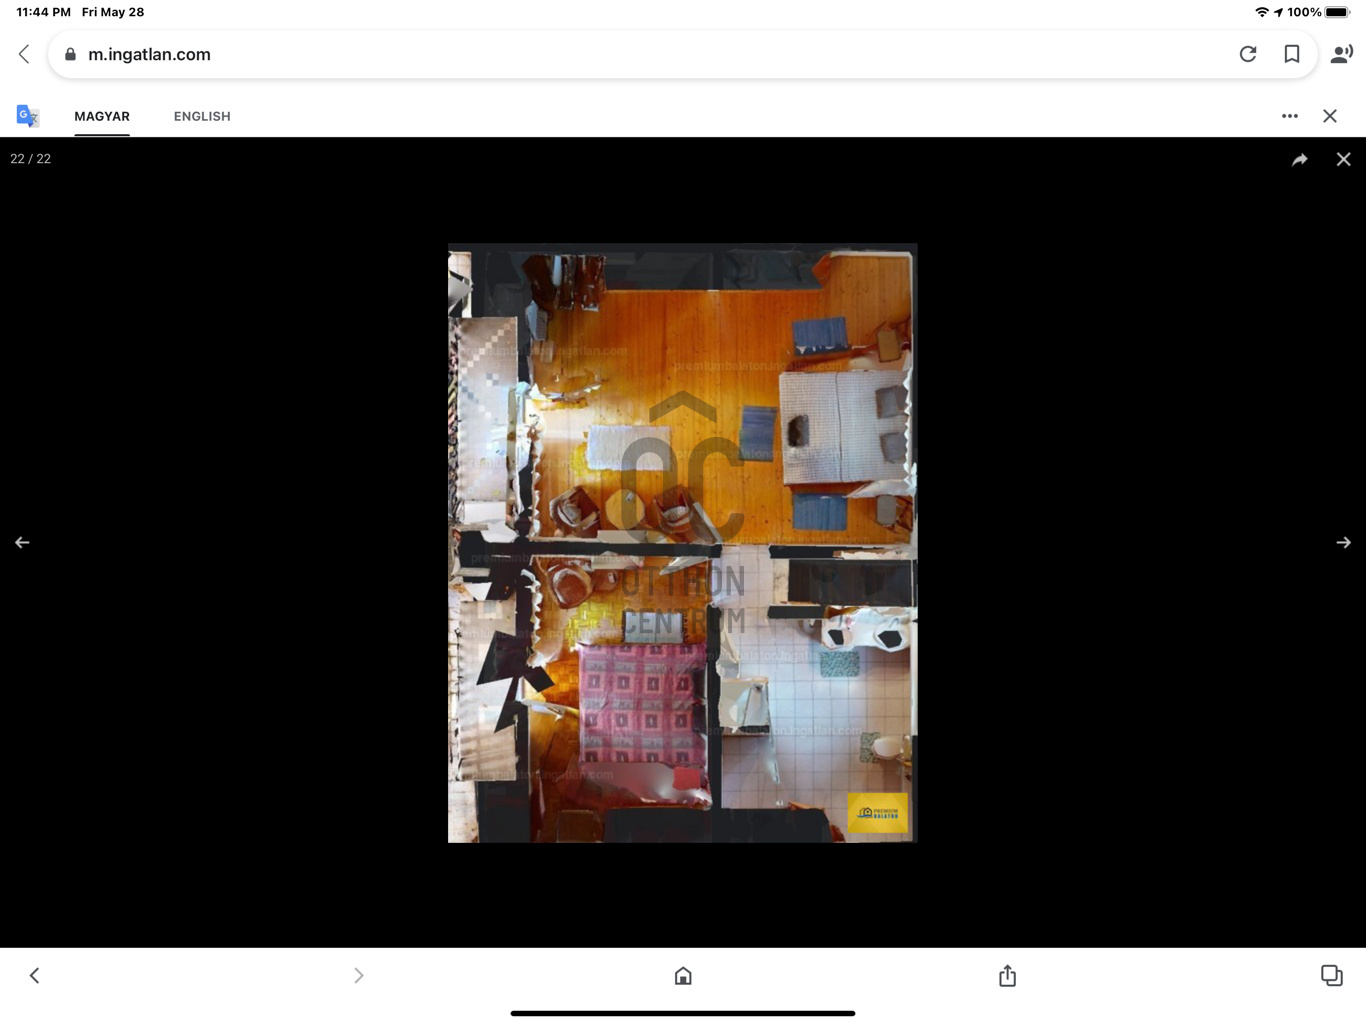
Task: Navigate back a page in the browser
Action: click(34, 975)
